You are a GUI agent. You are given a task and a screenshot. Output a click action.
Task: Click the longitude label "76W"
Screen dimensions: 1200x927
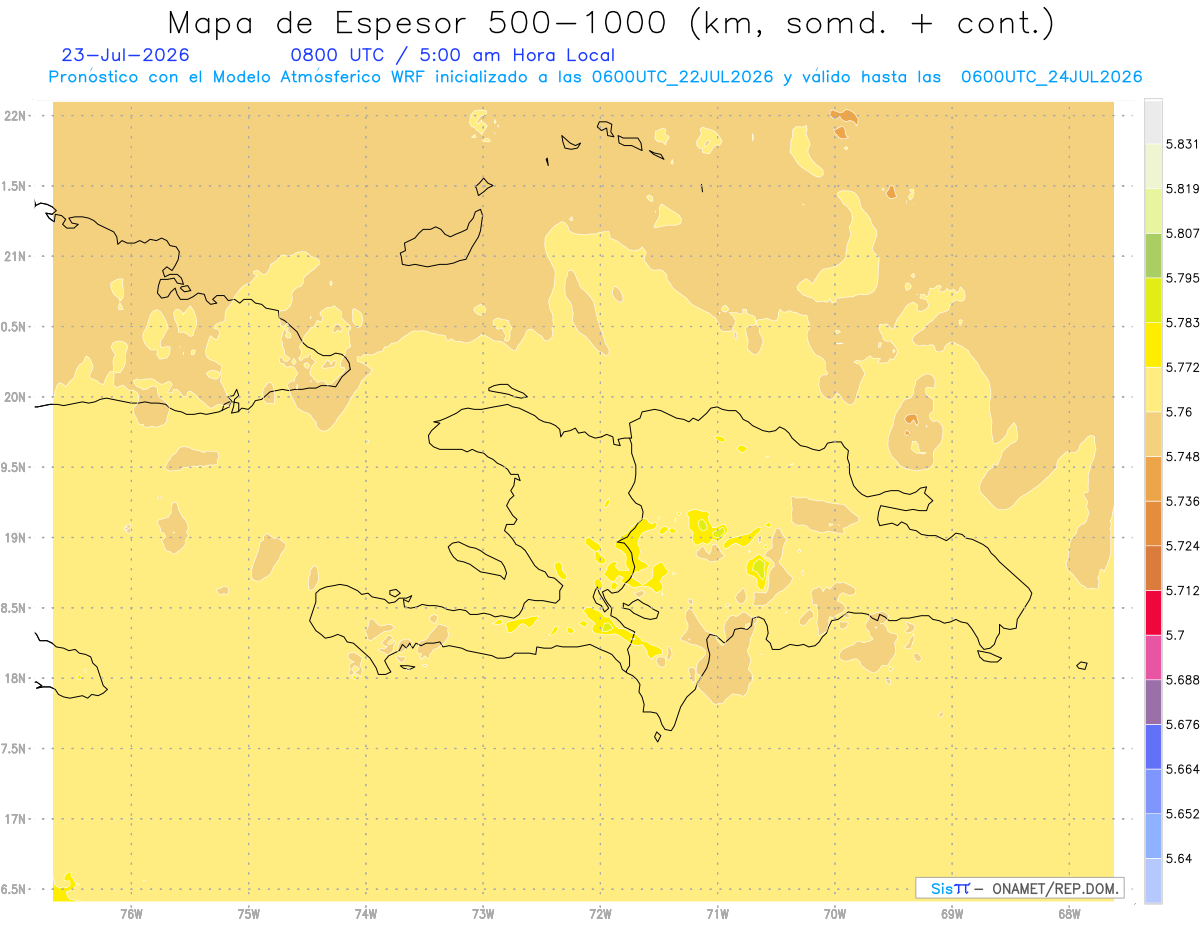[131, 913]
